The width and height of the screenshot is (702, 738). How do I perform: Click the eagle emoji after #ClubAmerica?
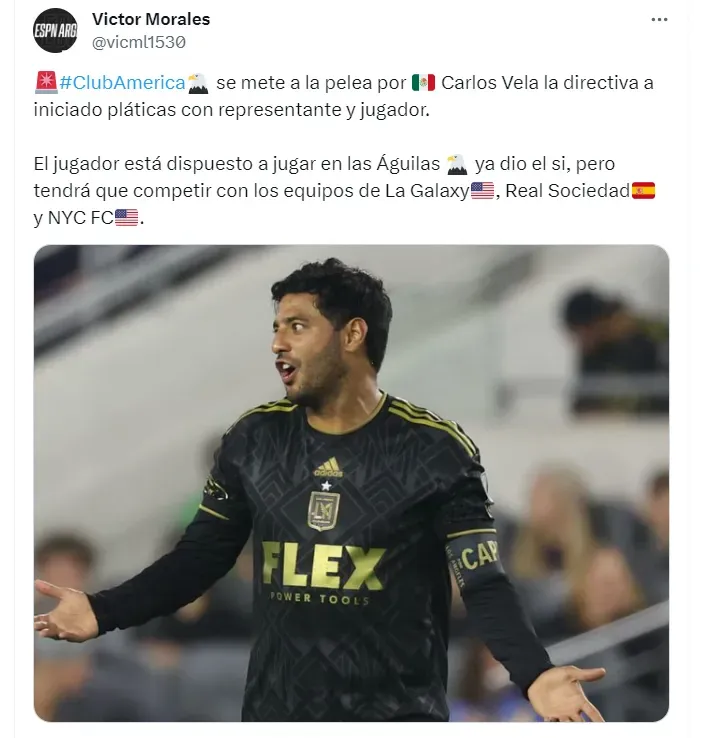198,83
